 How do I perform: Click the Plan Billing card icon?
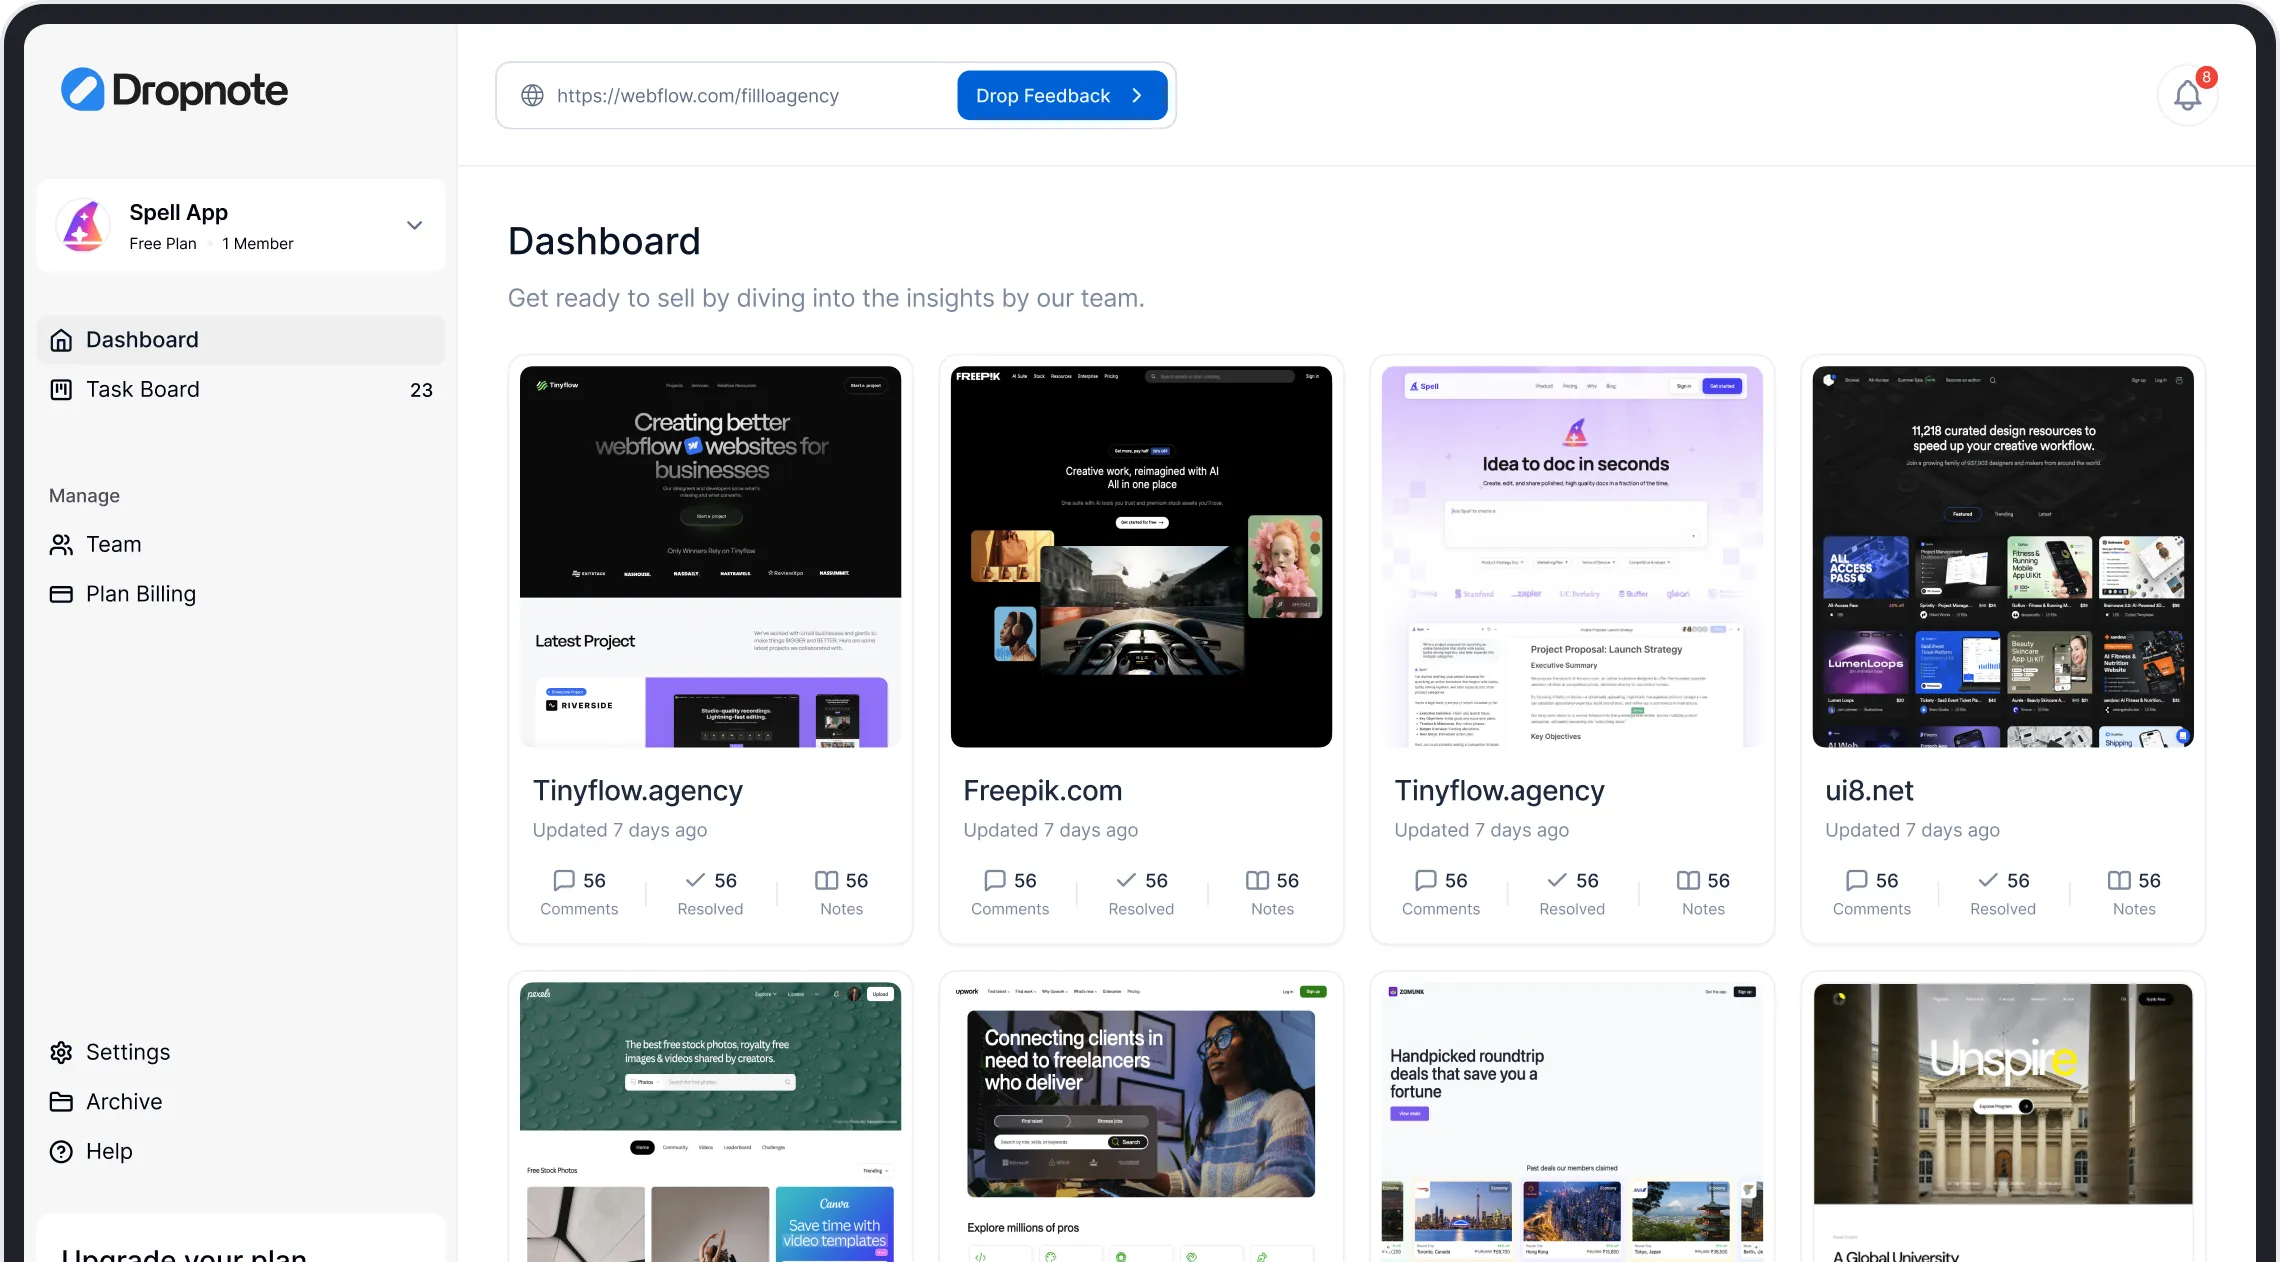pyautogui.click(x=61, y=594)
